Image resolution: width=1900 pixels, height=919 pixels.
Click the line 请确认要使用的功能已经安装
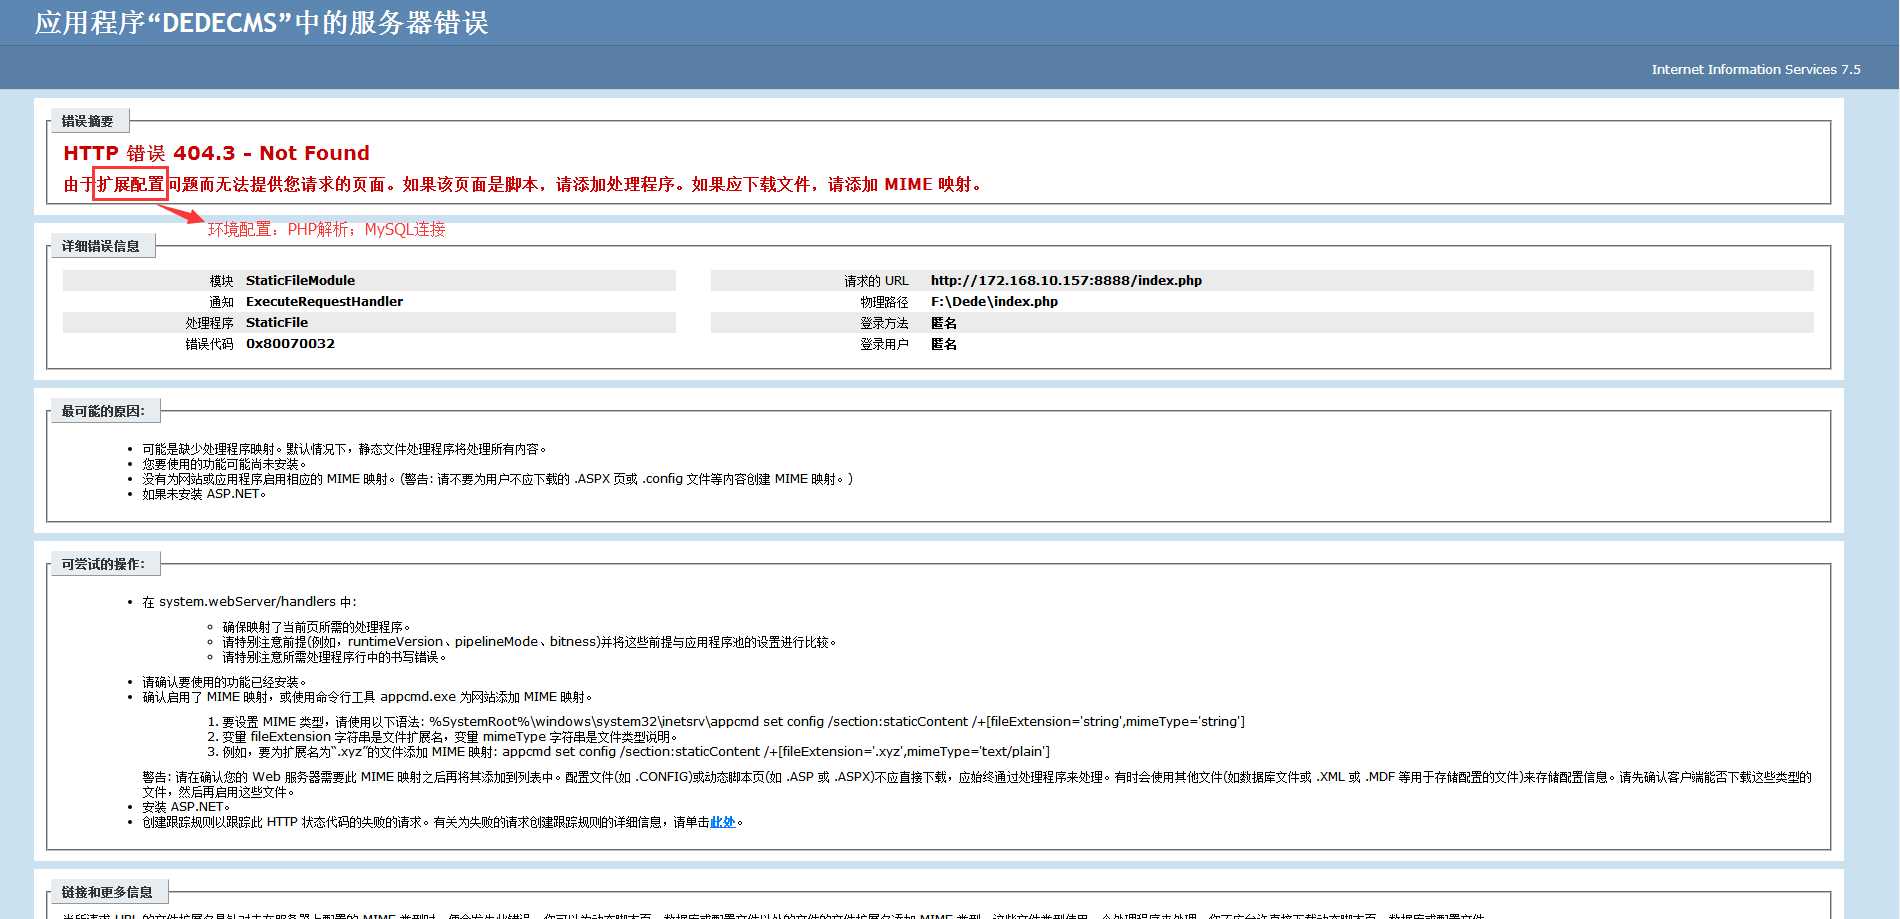(225, 682)
